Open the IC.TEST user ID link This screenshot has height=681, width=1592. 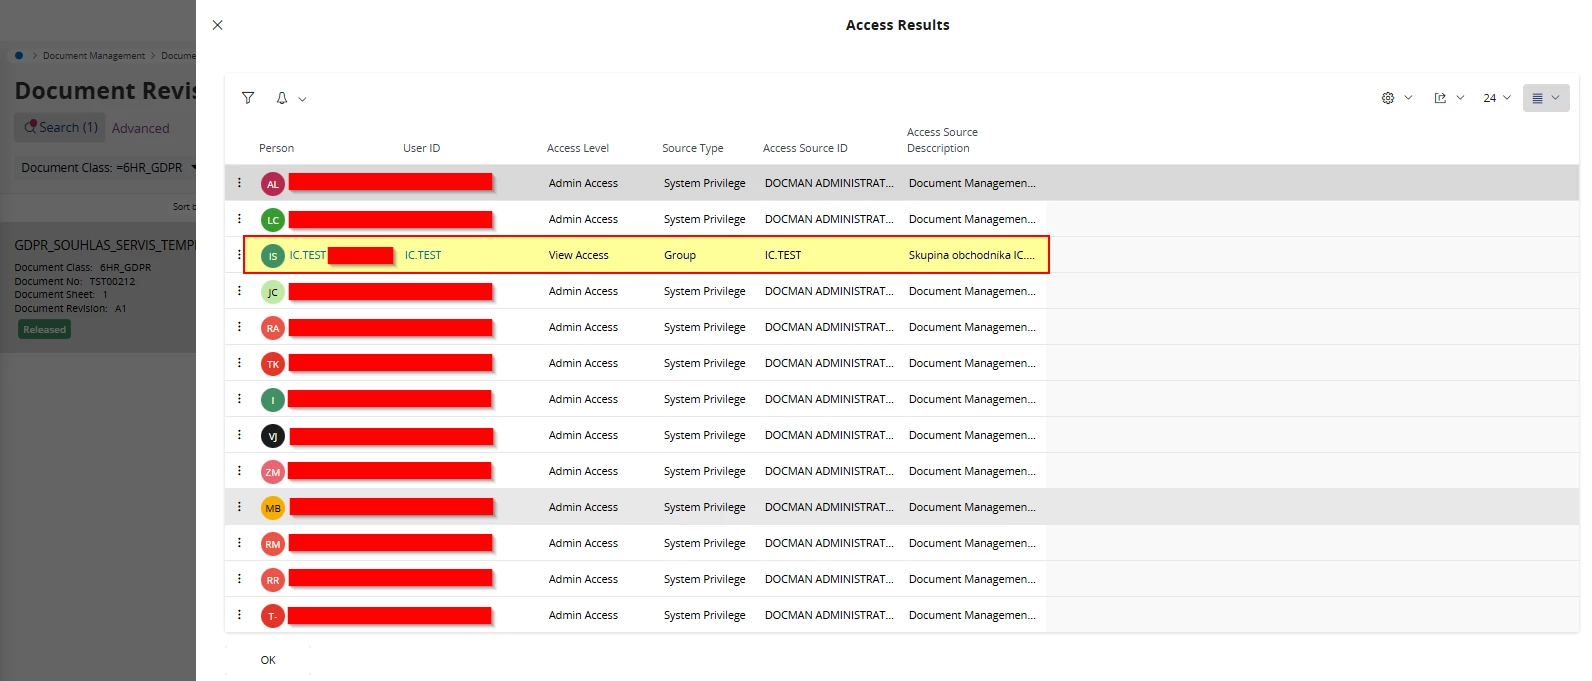tap(423, 255)
